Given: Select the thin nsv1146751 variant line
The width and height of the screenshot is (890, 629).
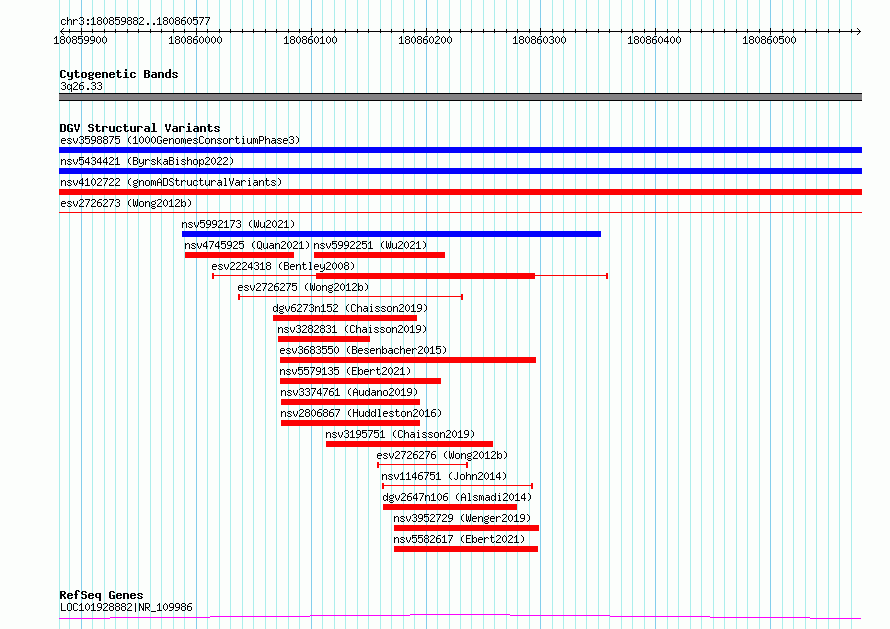Looking at the screenshot, I should [x=457, y=486].
